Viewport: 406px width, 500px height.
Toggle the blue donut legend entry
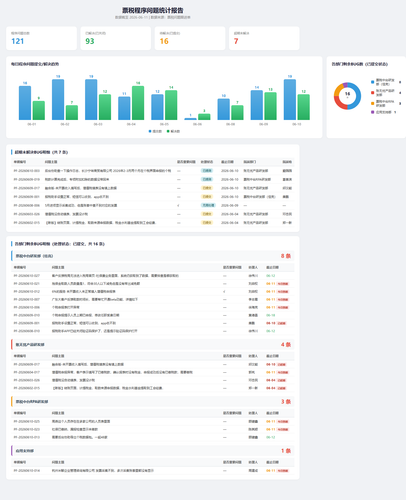click(x=386, y=82)
